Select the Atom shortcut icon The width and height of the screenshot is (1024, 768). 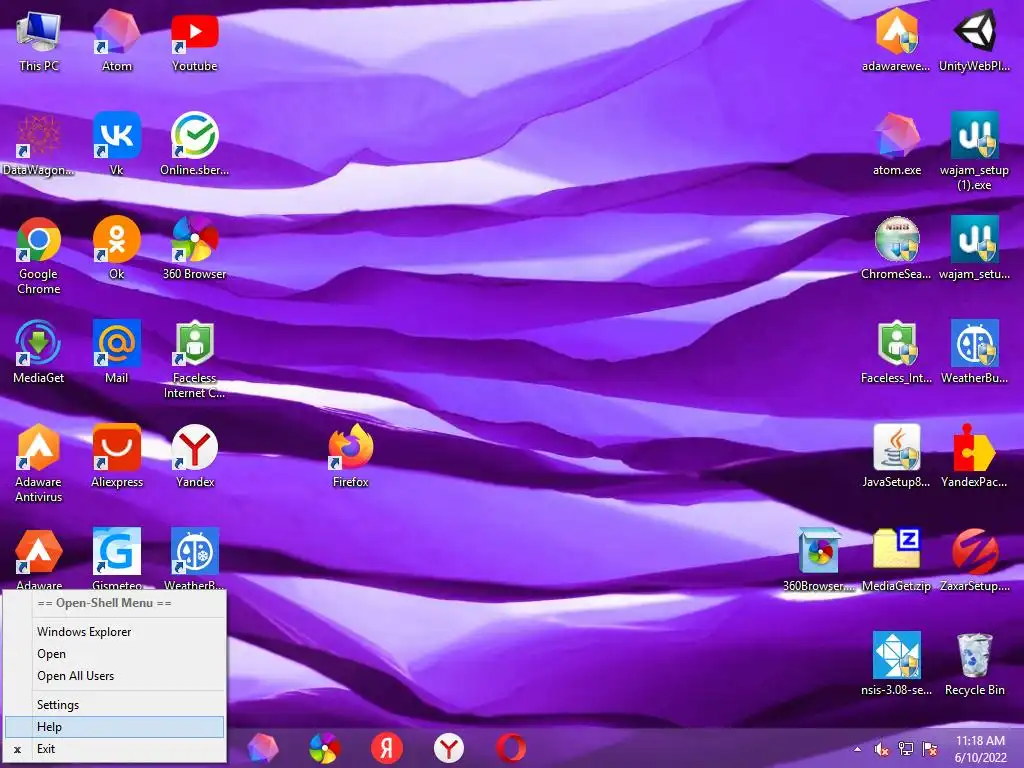click(x=116, y=40)
